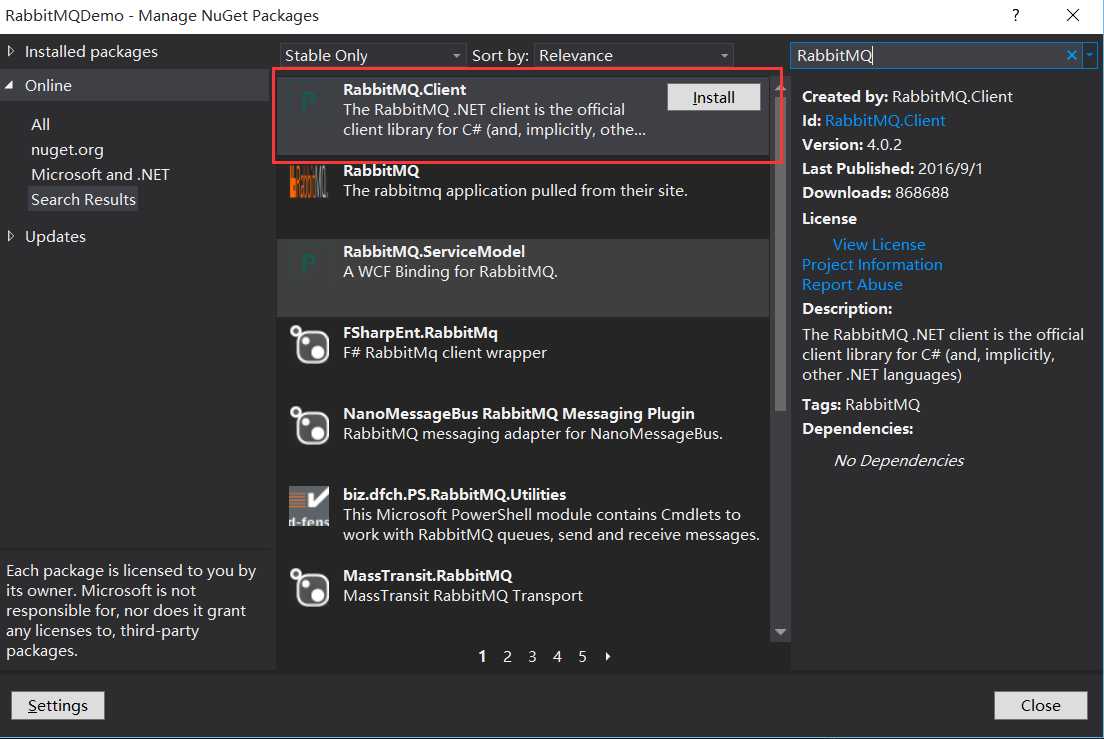Select the RabbitMQ package title row

pyautogui.click(x=381, y=170)
